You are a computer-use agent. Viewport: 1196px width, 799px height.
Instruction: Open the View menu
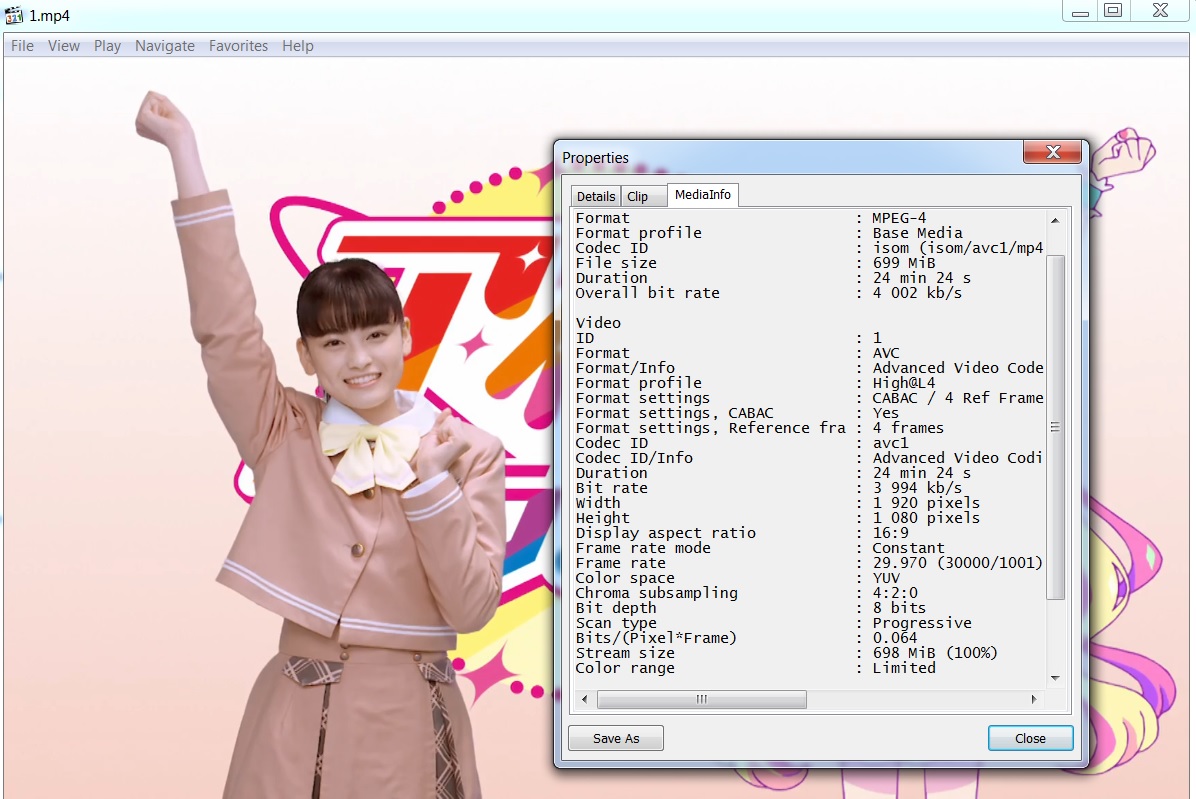pyautogui.click(x=63, y=46)
